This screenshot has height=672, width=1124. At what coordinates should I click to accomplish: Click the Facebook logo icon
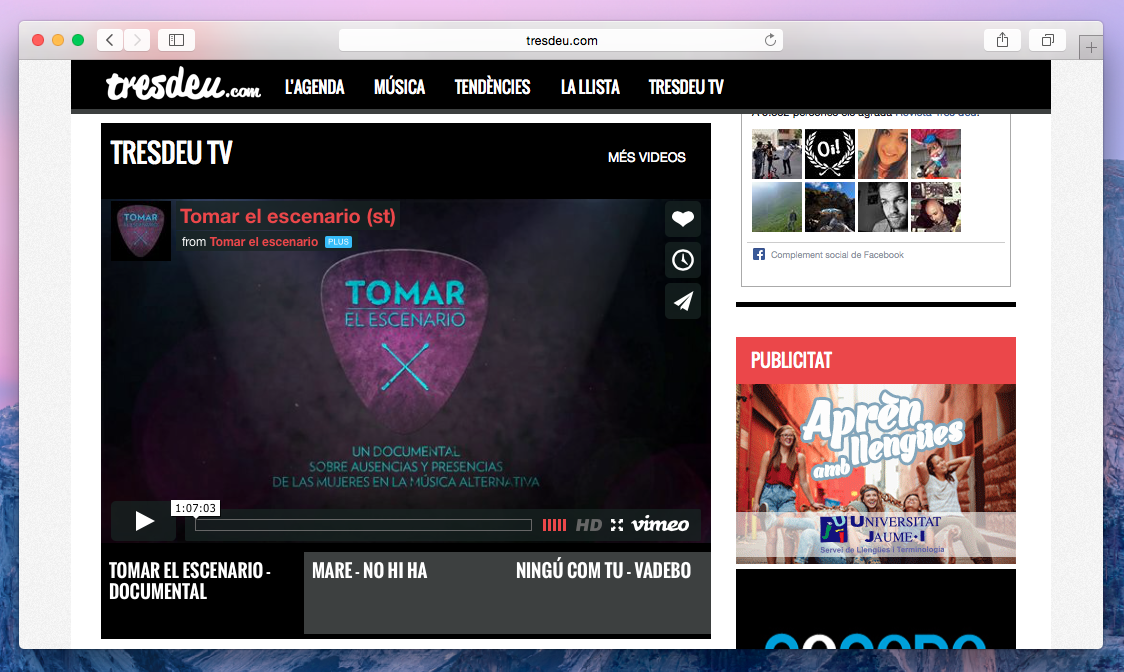pyautogui.click(x=758, y=254)
